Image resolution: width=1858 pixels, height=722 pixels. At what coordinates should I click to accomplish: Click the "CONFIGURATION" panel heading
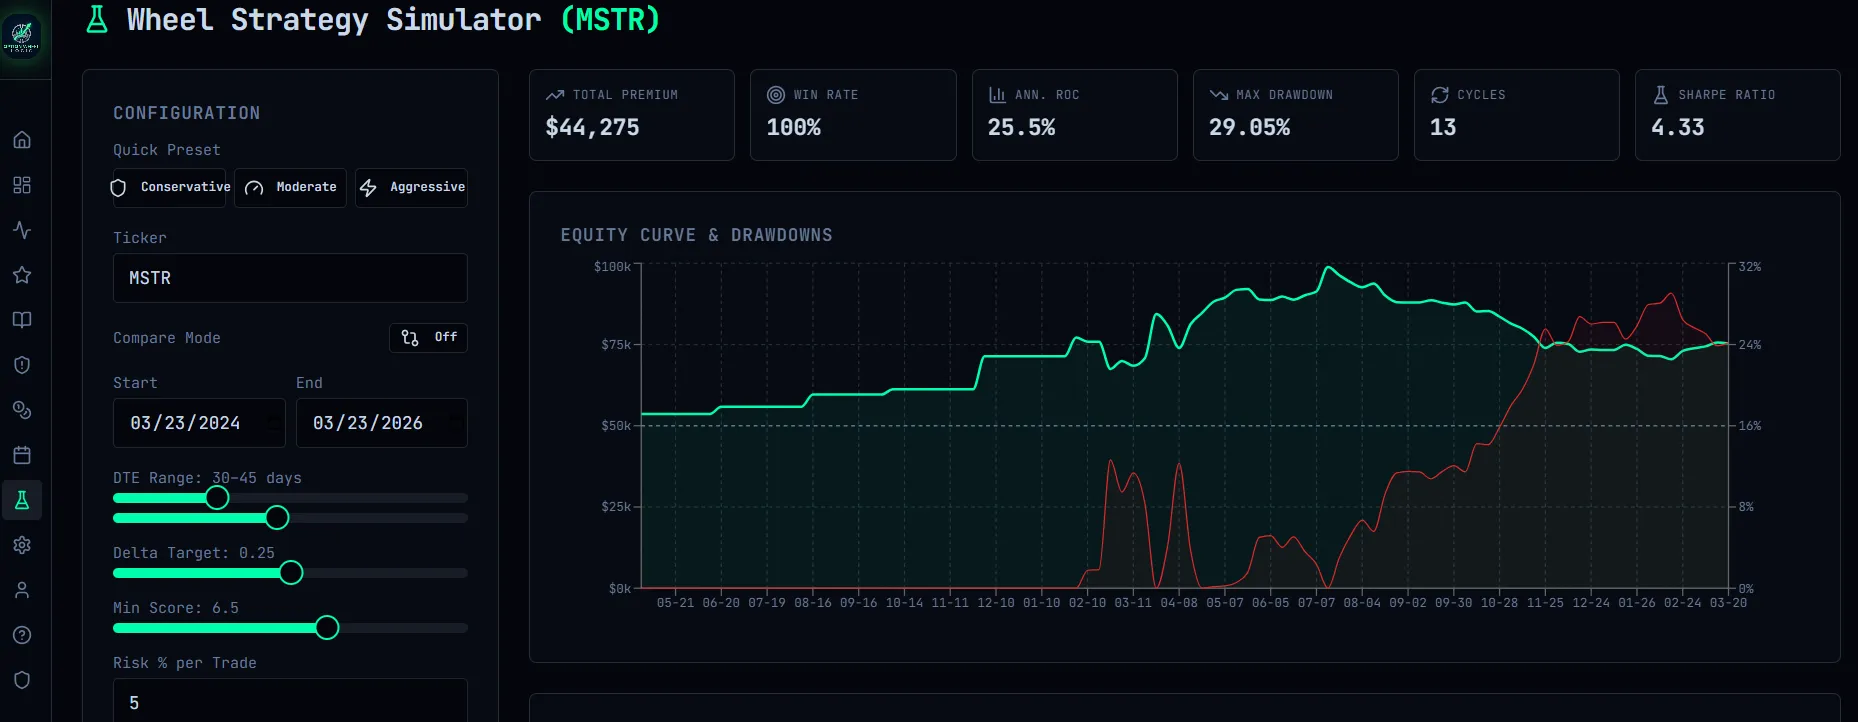pyautogui.click(x=186, y=113)
